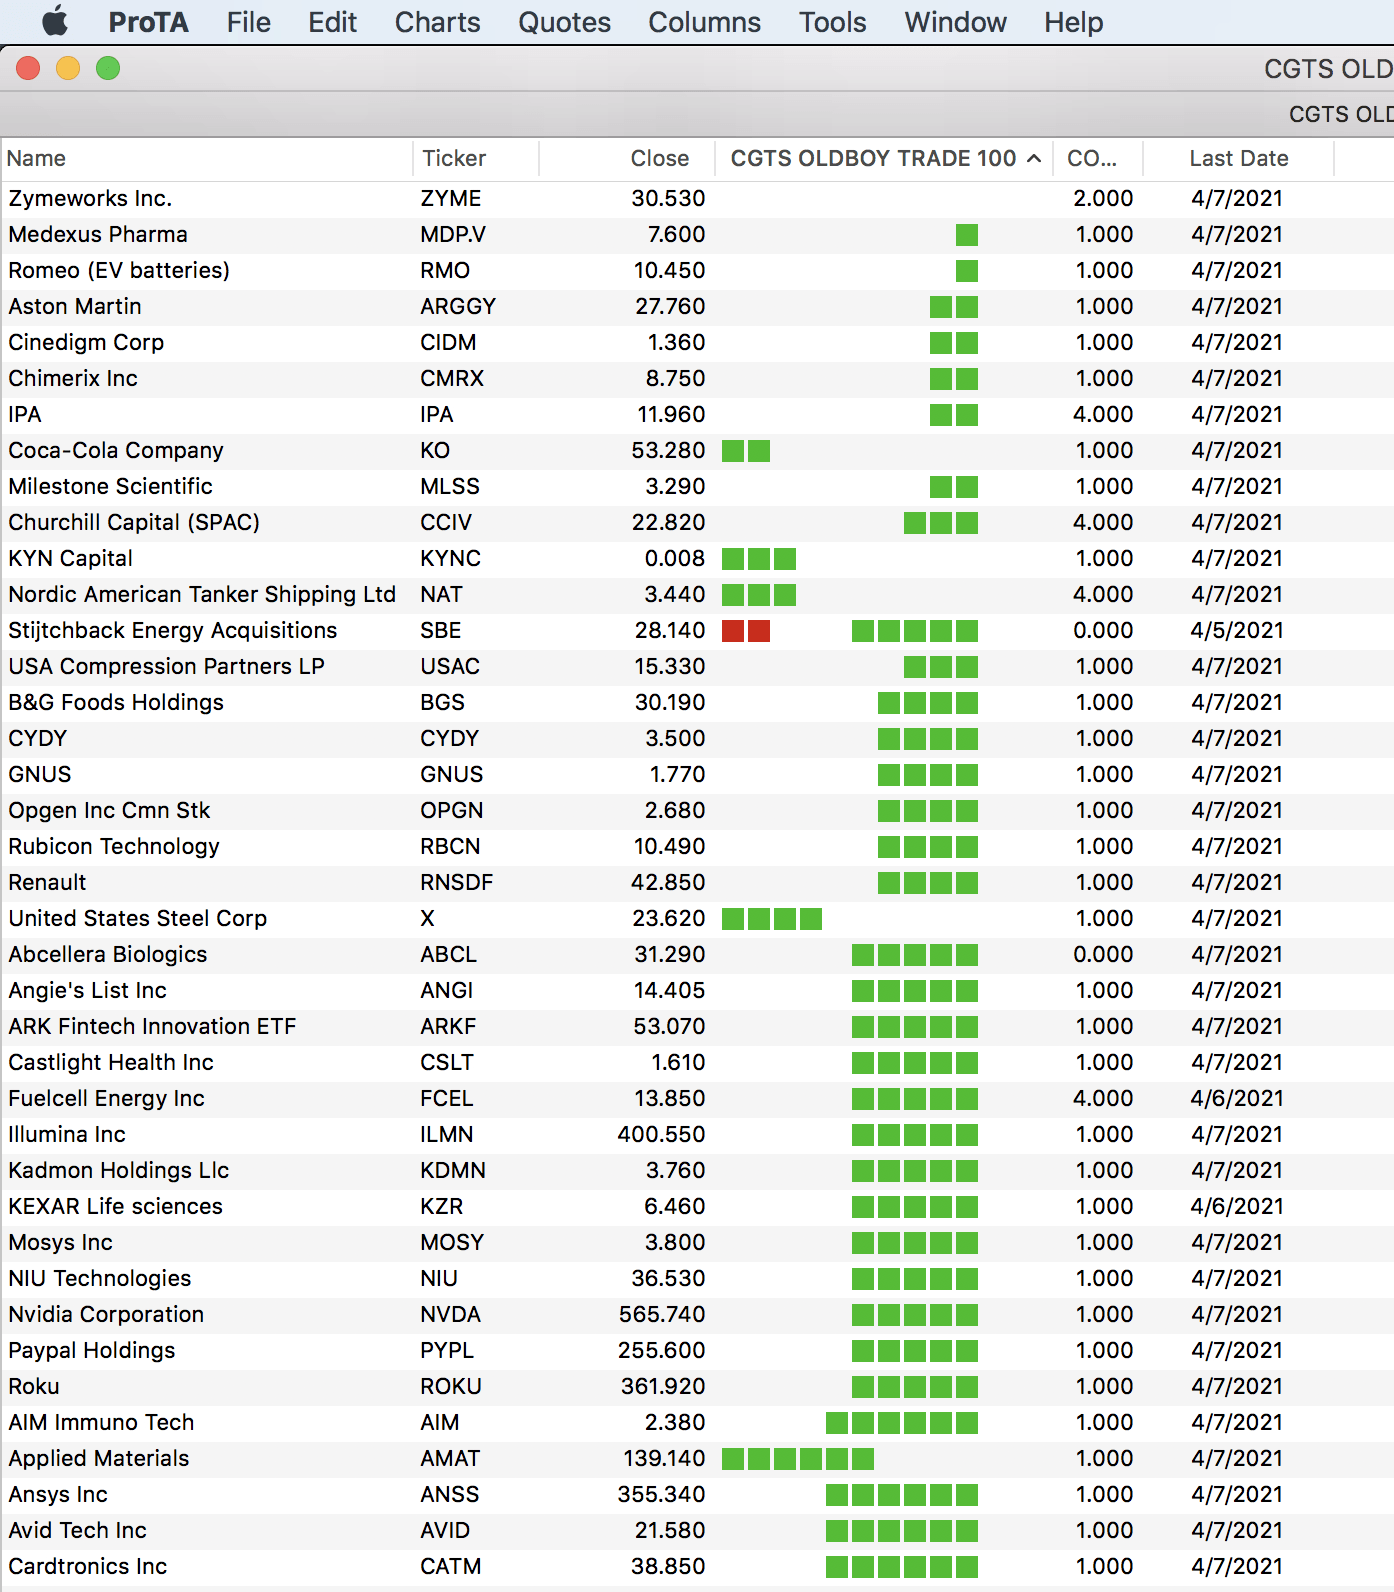Click United States Steel's green indicator bars
1394x1592 pixels.
772,919
